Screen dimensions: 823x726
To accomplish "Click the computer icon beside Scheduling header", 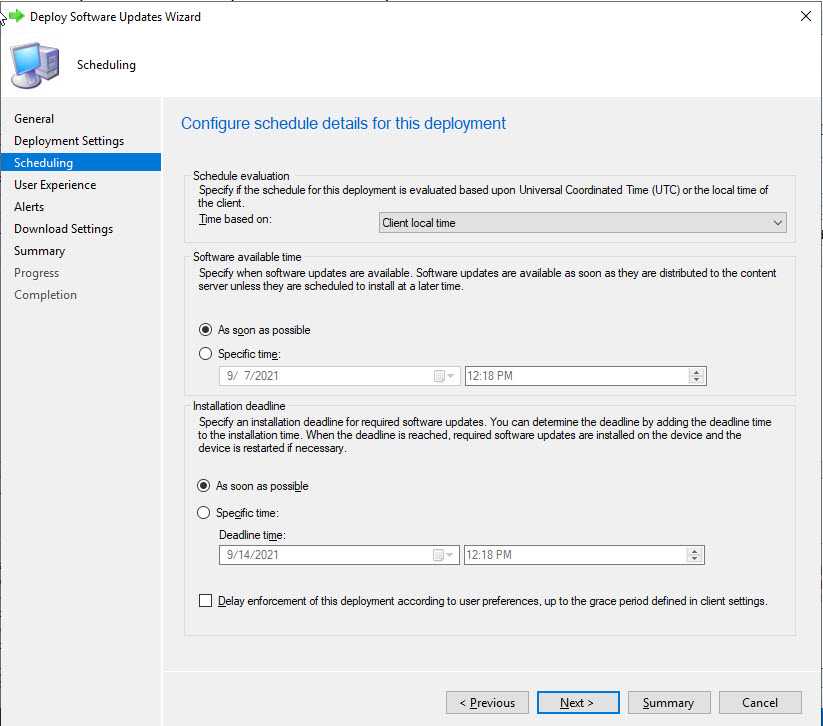I will (34, 65).
